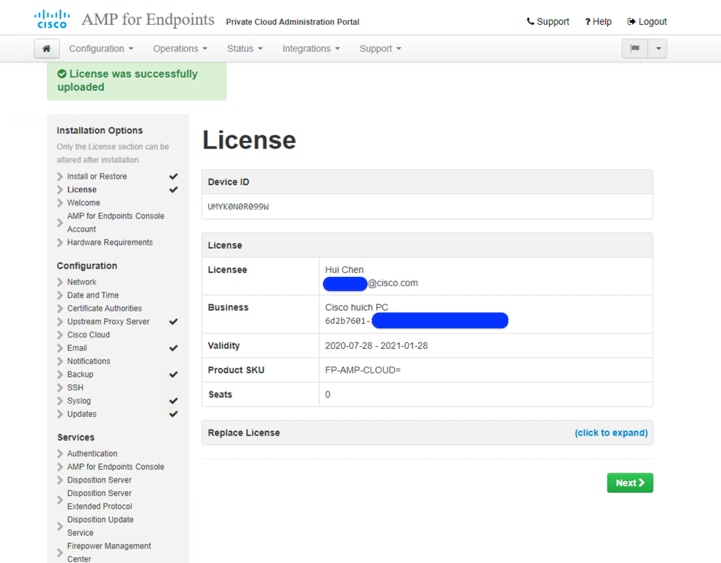
Task: Click the home icon button
Action: 46,49
